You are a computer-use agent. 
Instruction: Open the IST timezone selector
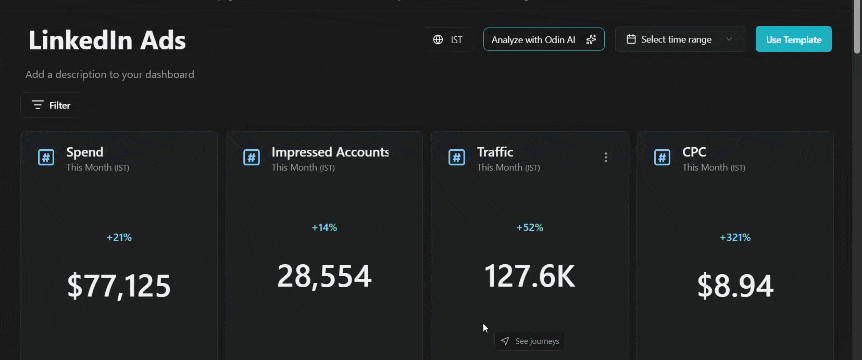pos(449,40)
